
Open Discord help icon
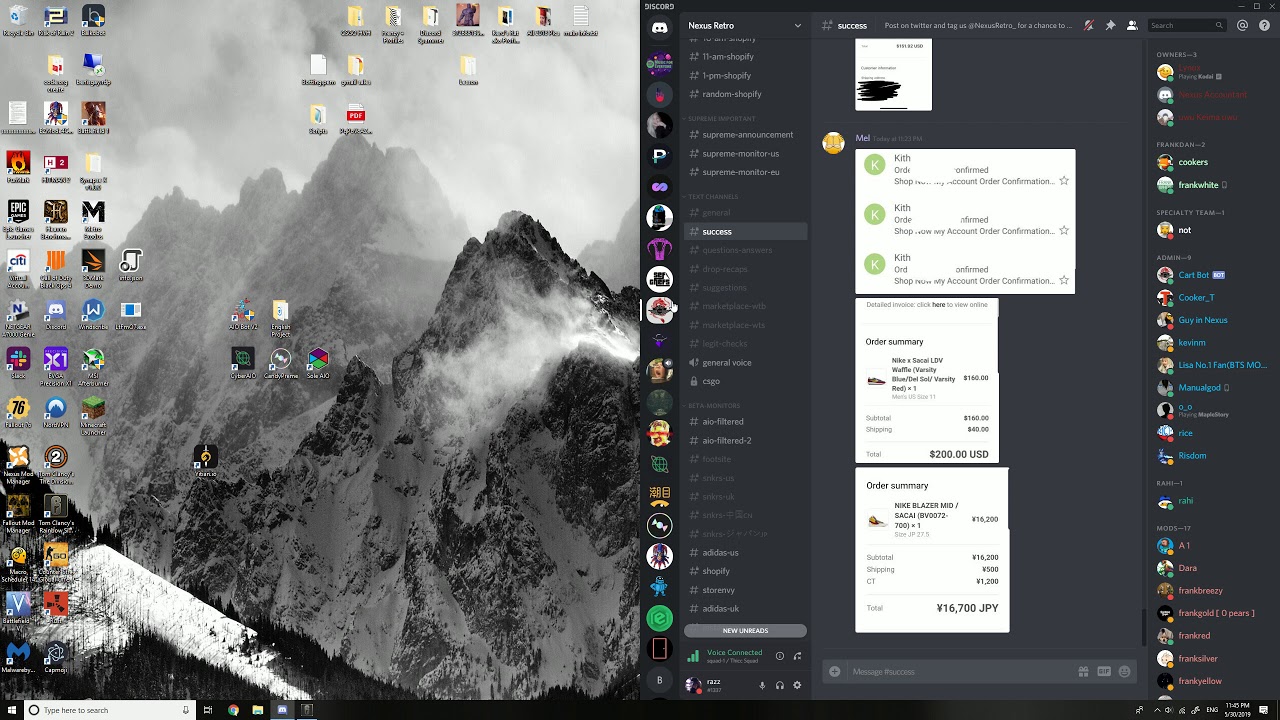pyautogui.click(x=1263, y=25)
